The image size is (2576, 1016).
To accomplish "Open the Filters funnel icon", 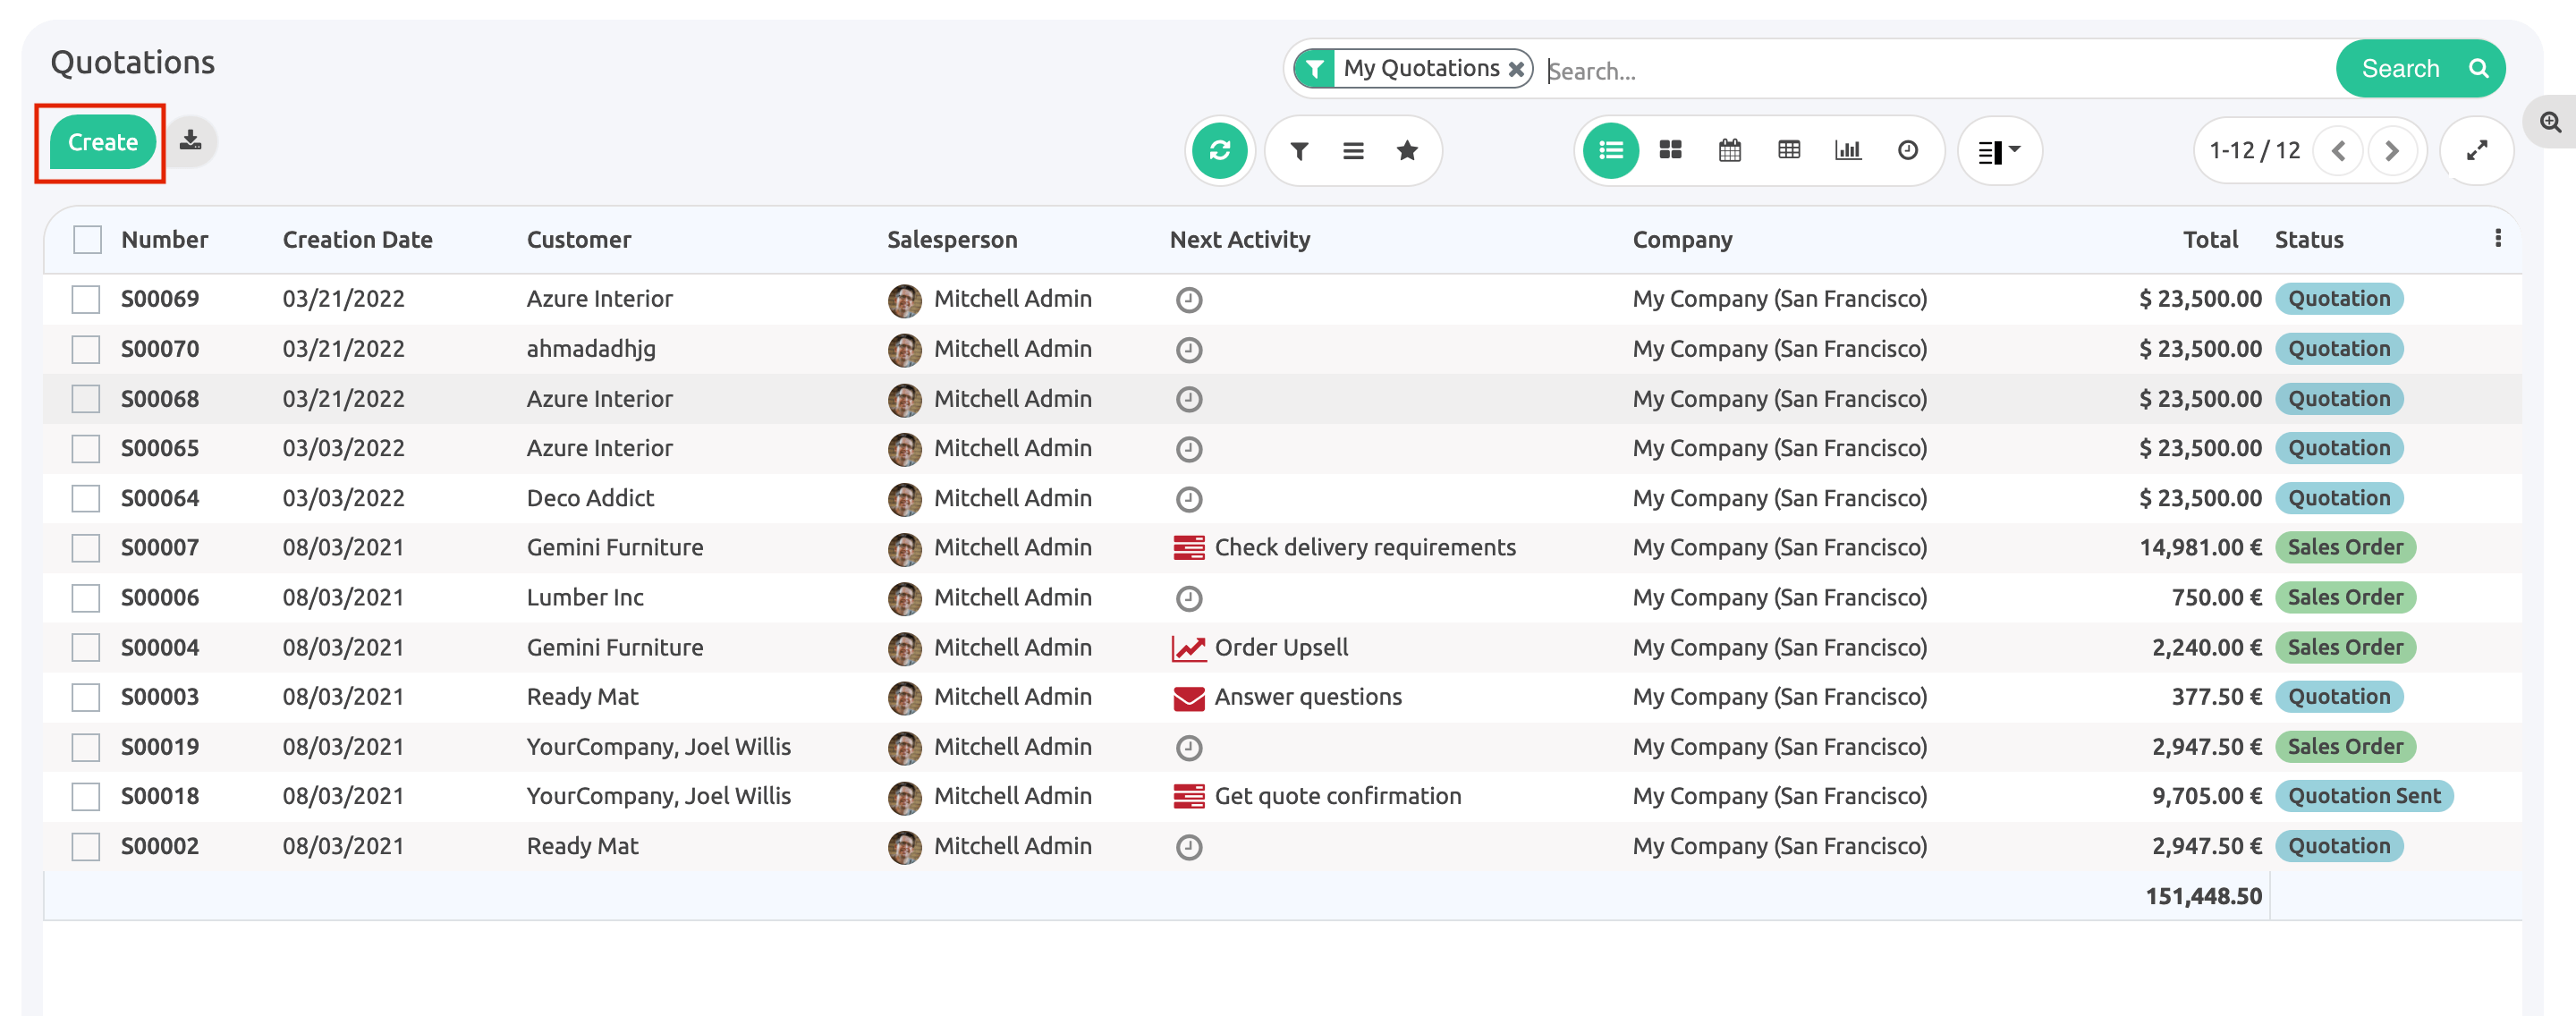I will (x=1299, y=151).
